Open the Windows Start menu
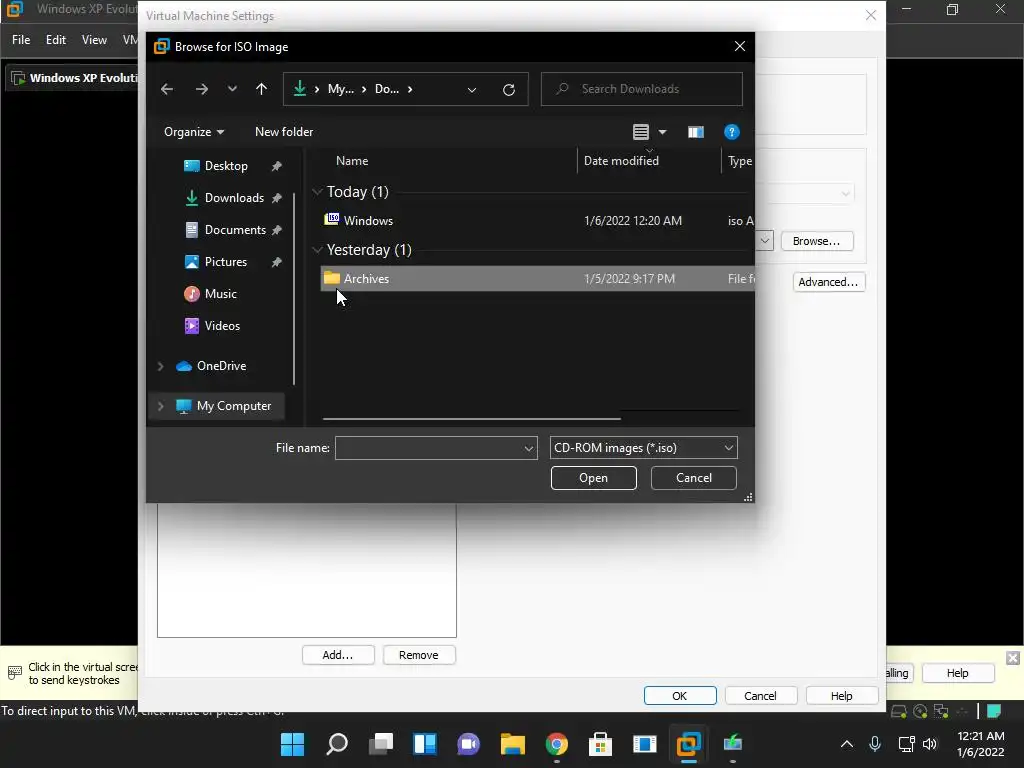Viewport: 1024px width, 768px height. point(293,744)
